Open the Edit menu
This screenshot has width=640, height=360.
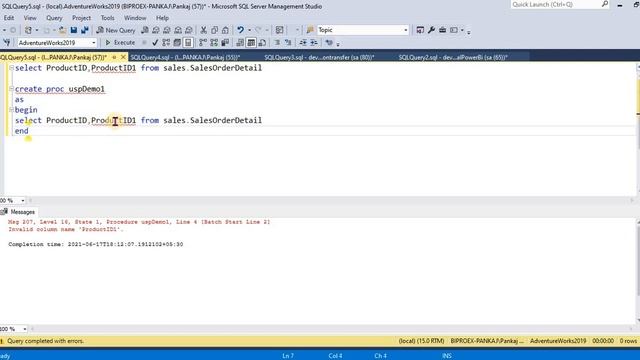[9, 18]
